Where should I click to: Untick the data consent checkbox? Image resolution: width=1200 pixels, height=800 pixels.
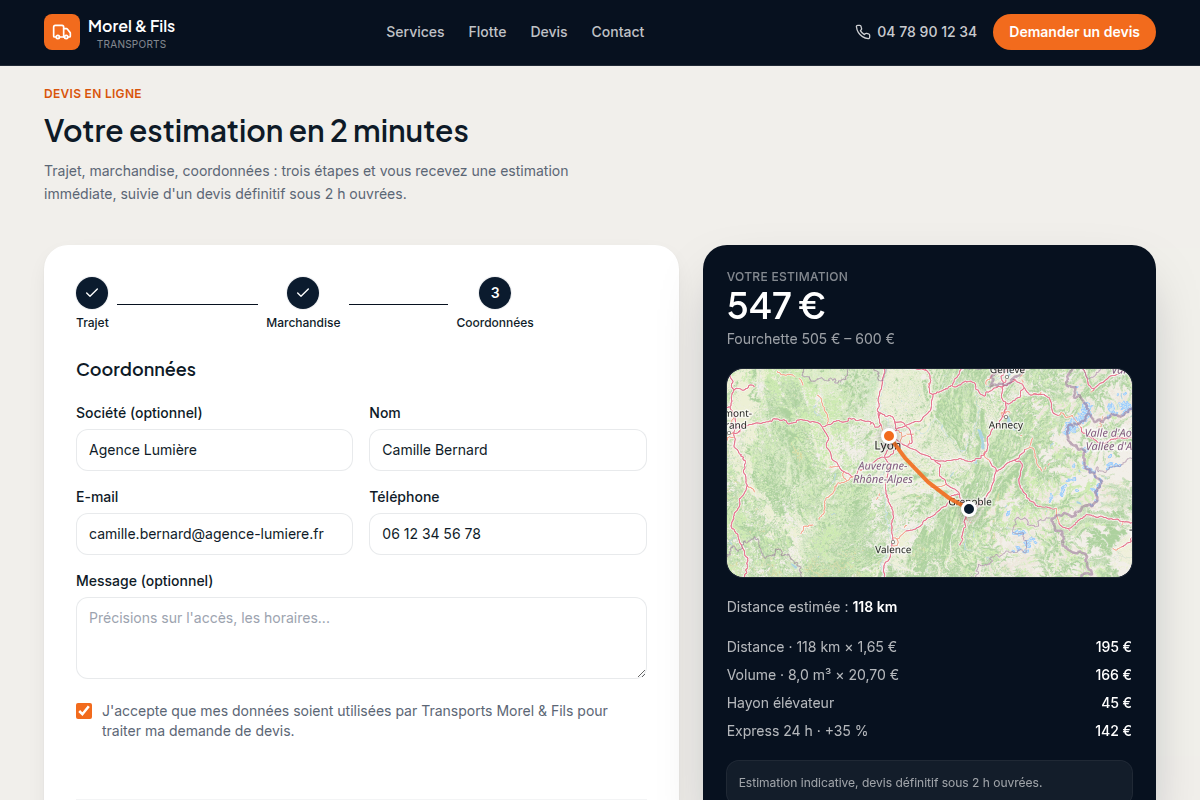pyautogui.click(x=84, y=711)
